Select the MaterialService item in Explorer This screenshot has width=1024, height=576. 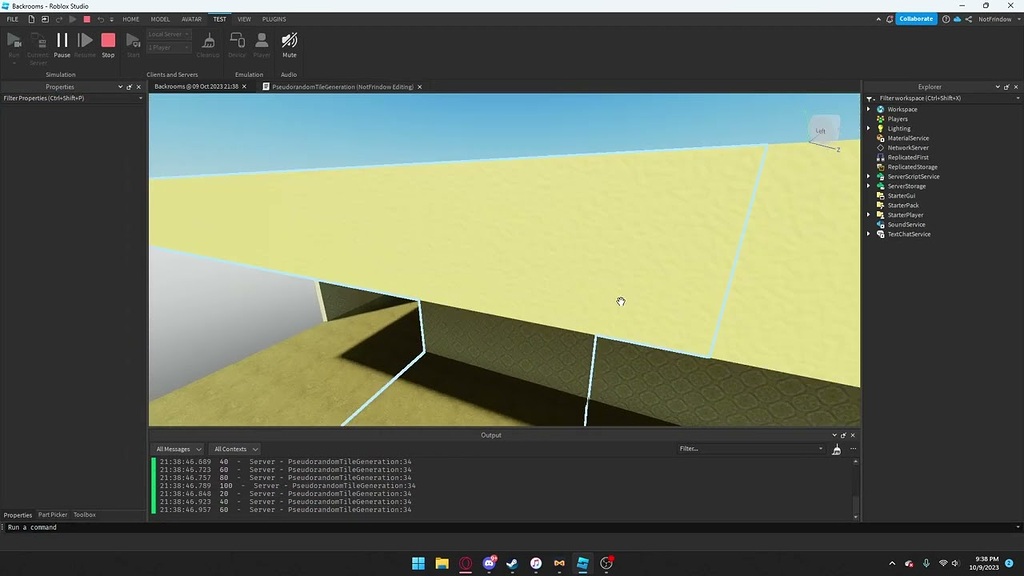click(x=907, y=137)
